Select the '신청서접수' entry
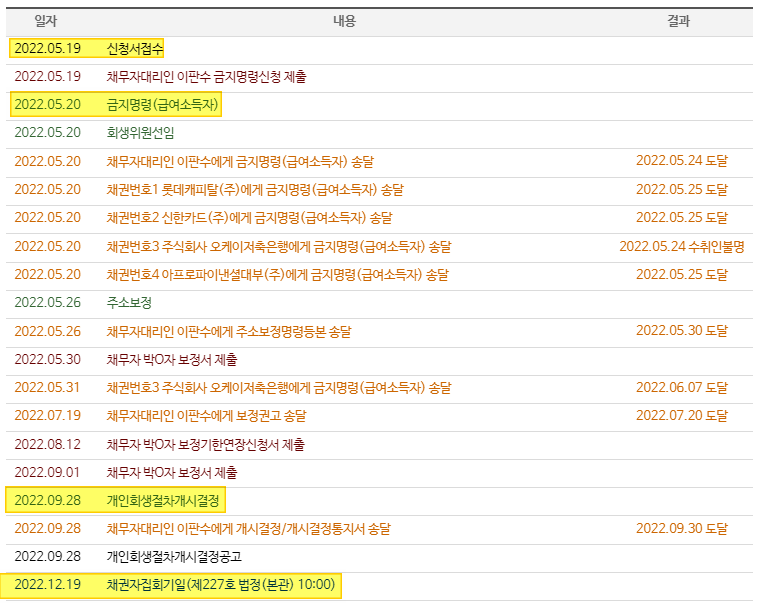The width and height of the screenshot is (760, 604). point(135,48)
